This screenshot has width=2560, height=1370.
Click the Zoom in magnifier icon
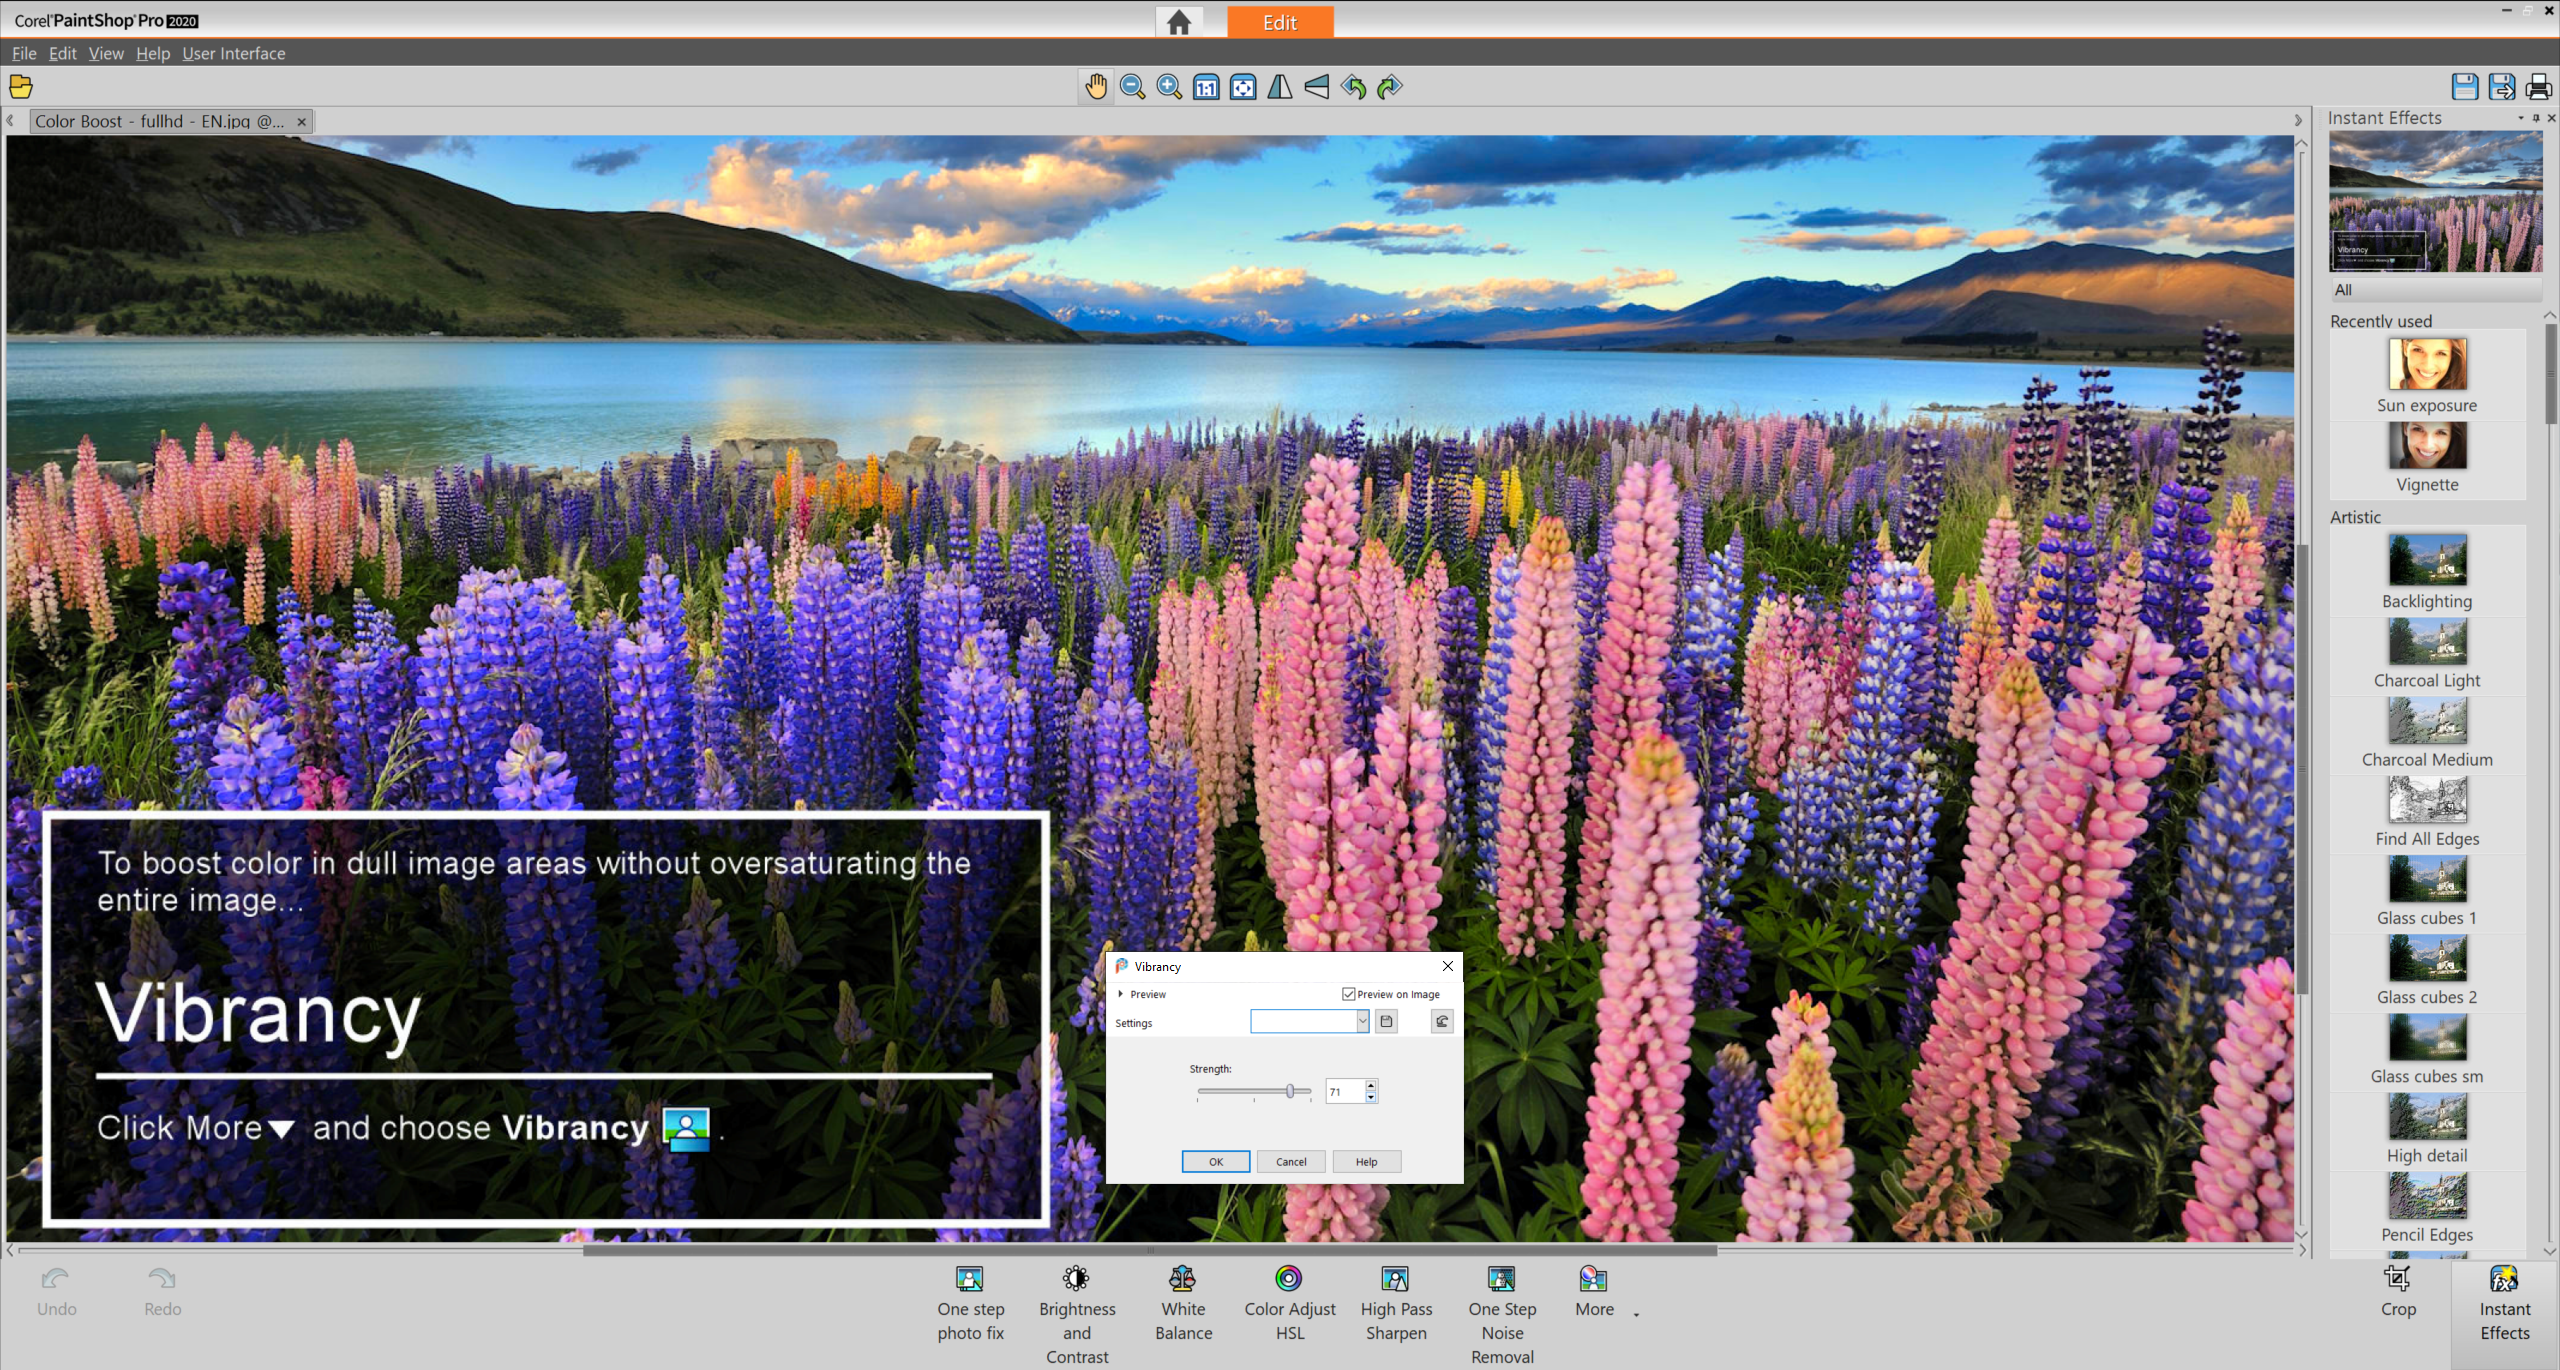(x=1168, y=87)
